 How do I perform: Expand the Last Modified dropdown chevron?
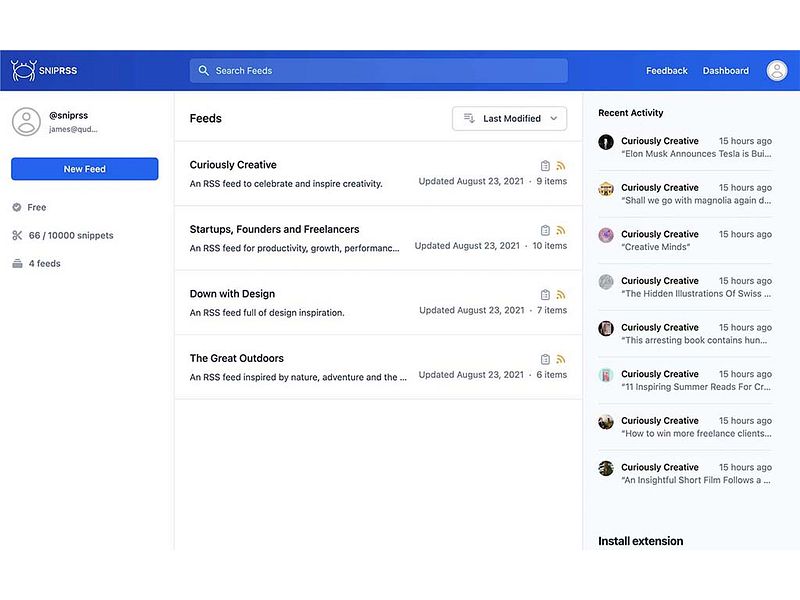(554, 118)
